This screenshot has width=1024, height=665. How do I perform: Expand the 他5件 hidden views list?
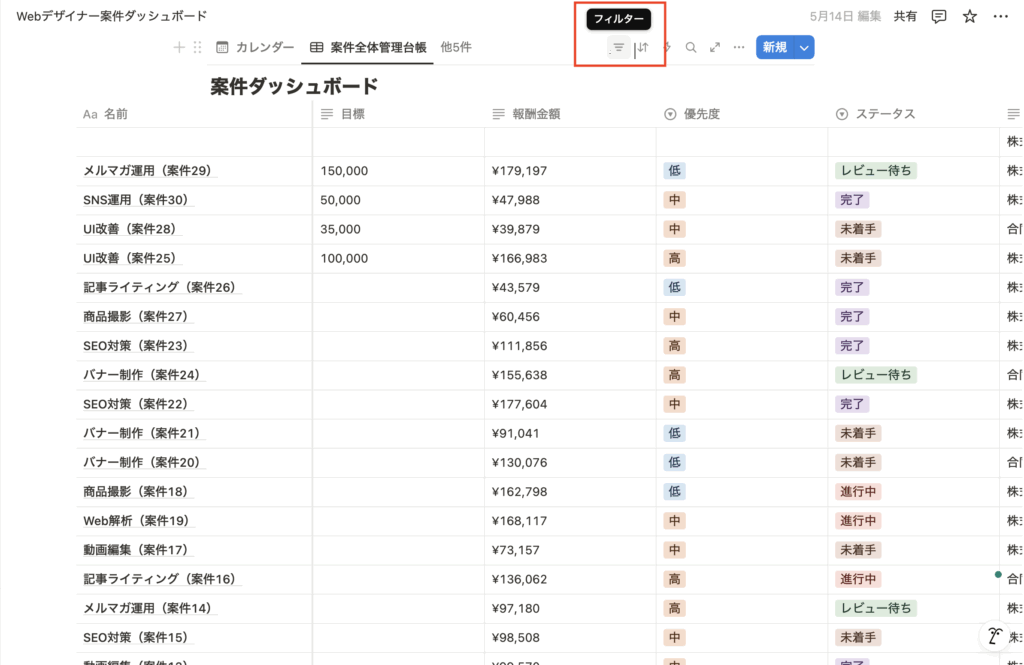(456, 47)
